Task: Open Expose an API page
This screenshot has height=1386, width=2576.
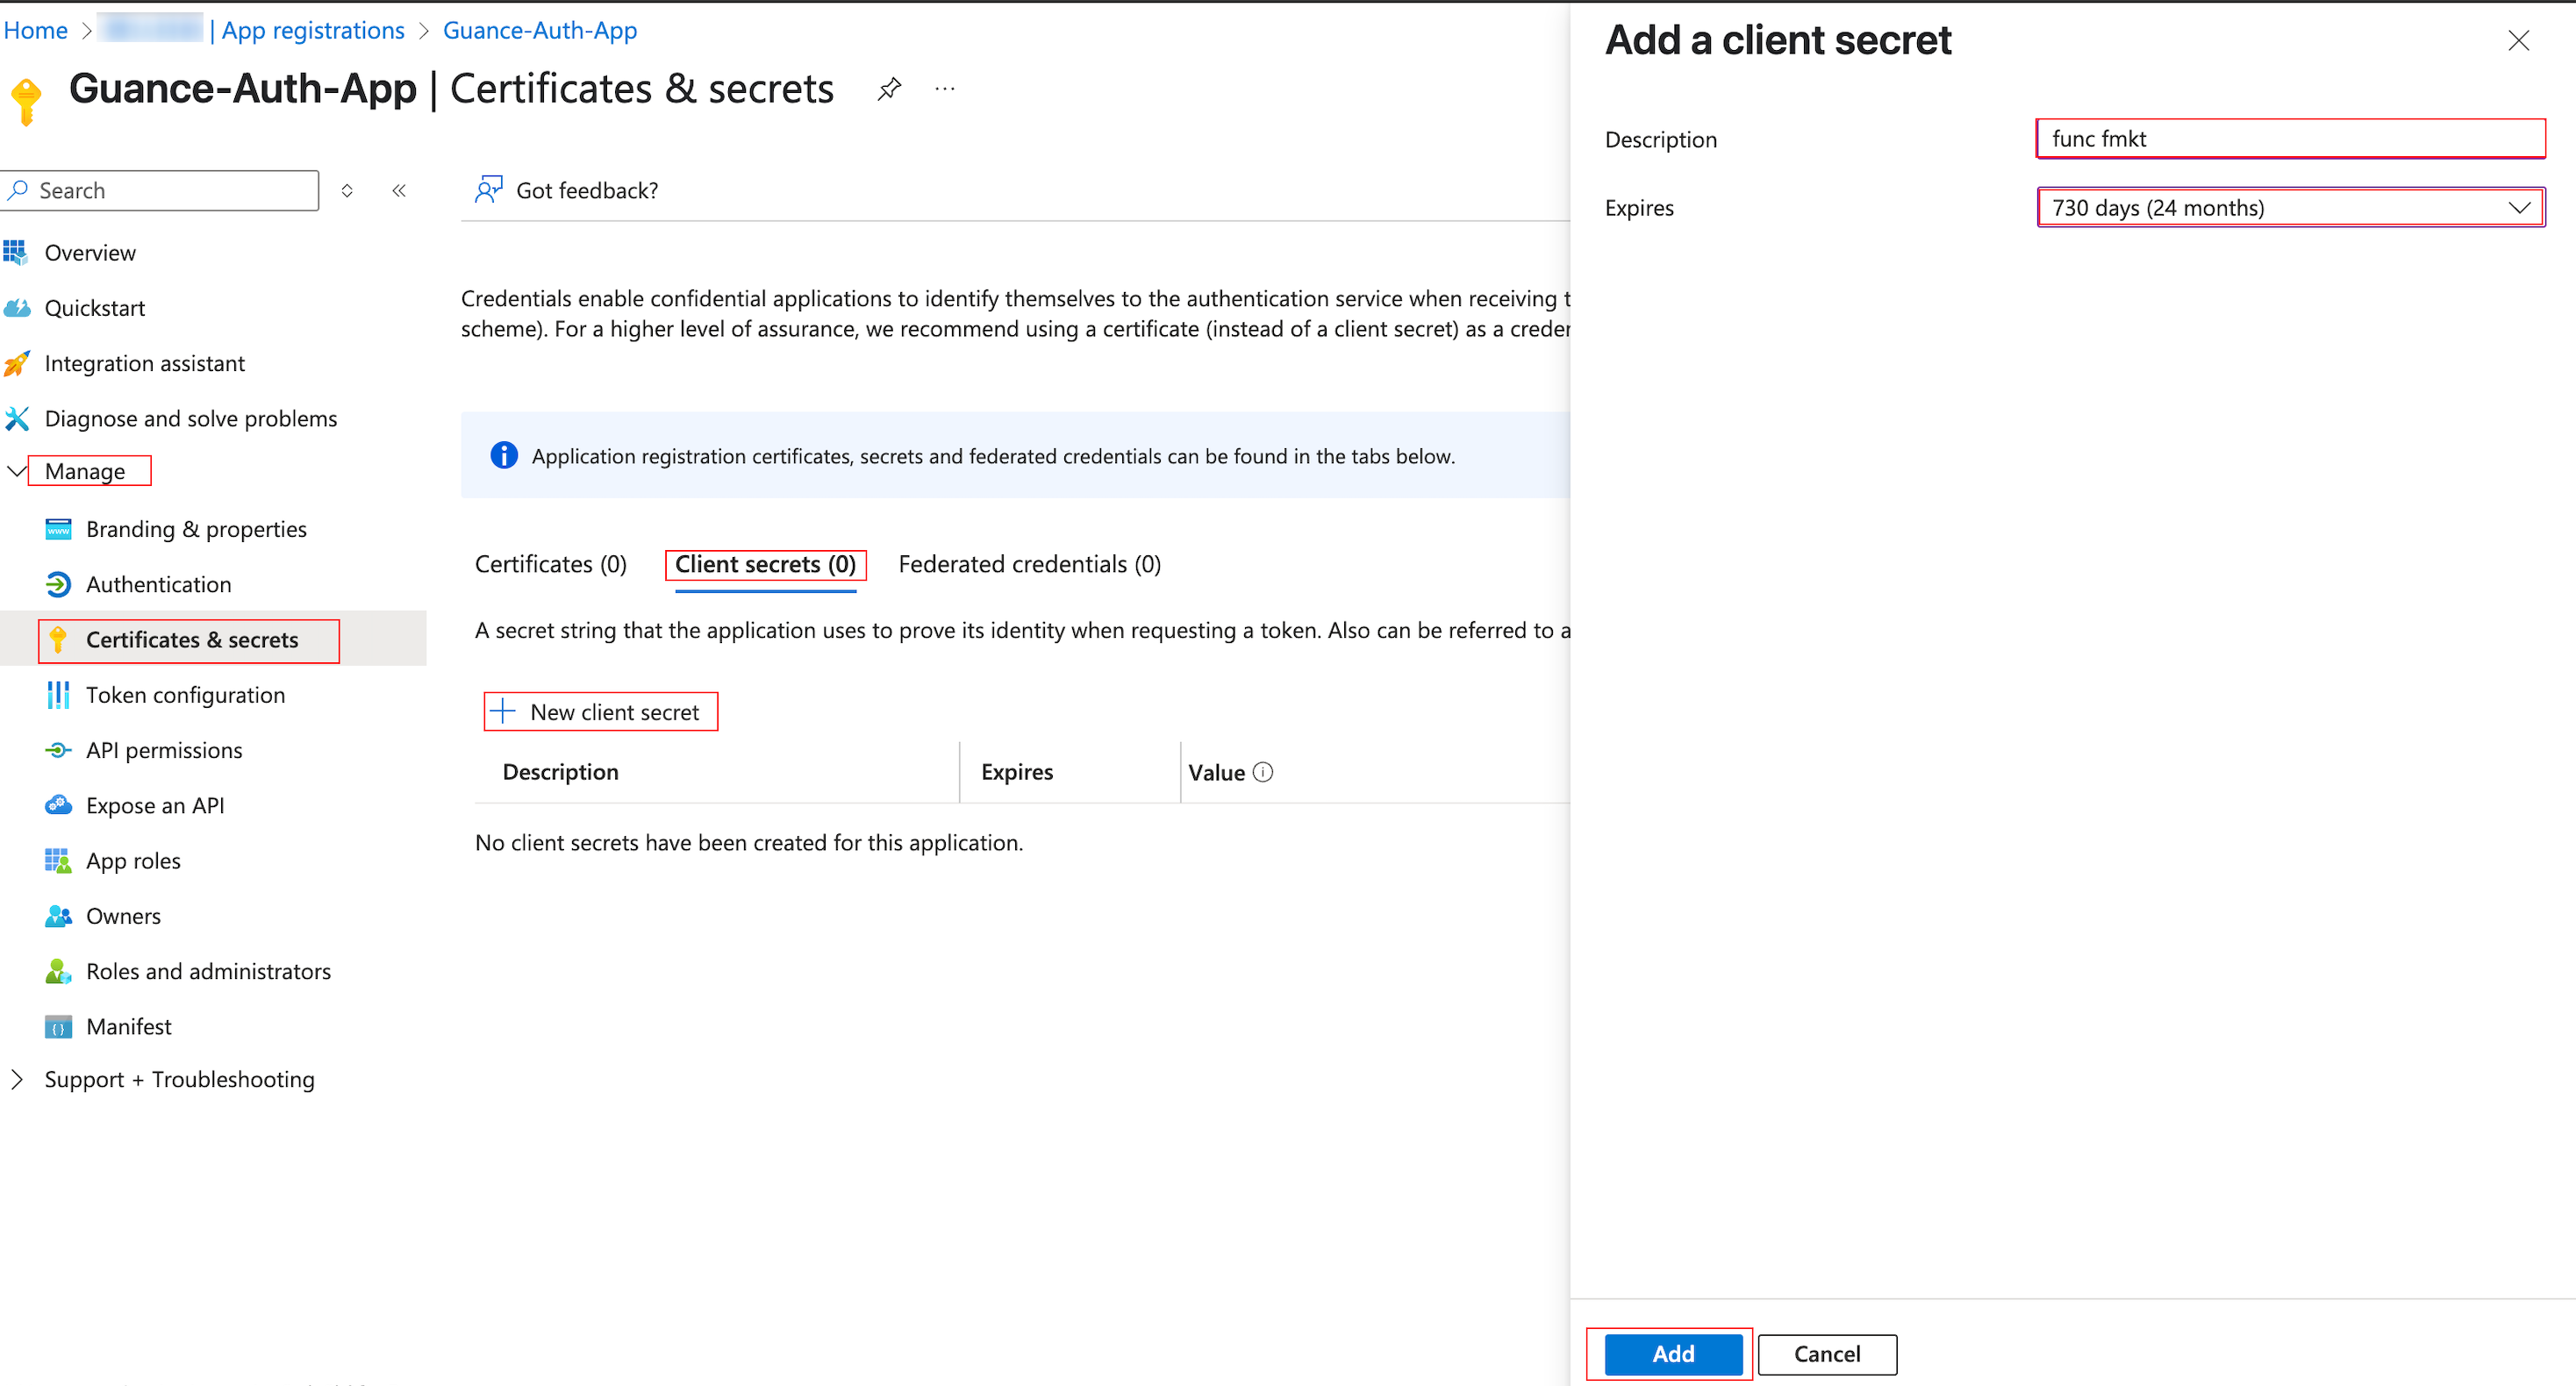Action: 155,805
